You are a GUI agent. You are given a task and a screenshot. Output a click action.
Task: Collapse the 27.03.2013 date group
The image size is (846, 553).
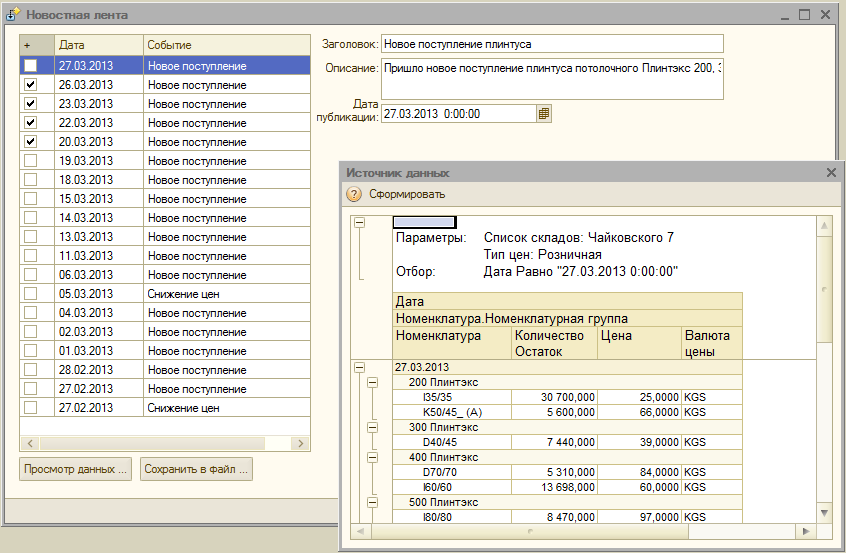360,367
